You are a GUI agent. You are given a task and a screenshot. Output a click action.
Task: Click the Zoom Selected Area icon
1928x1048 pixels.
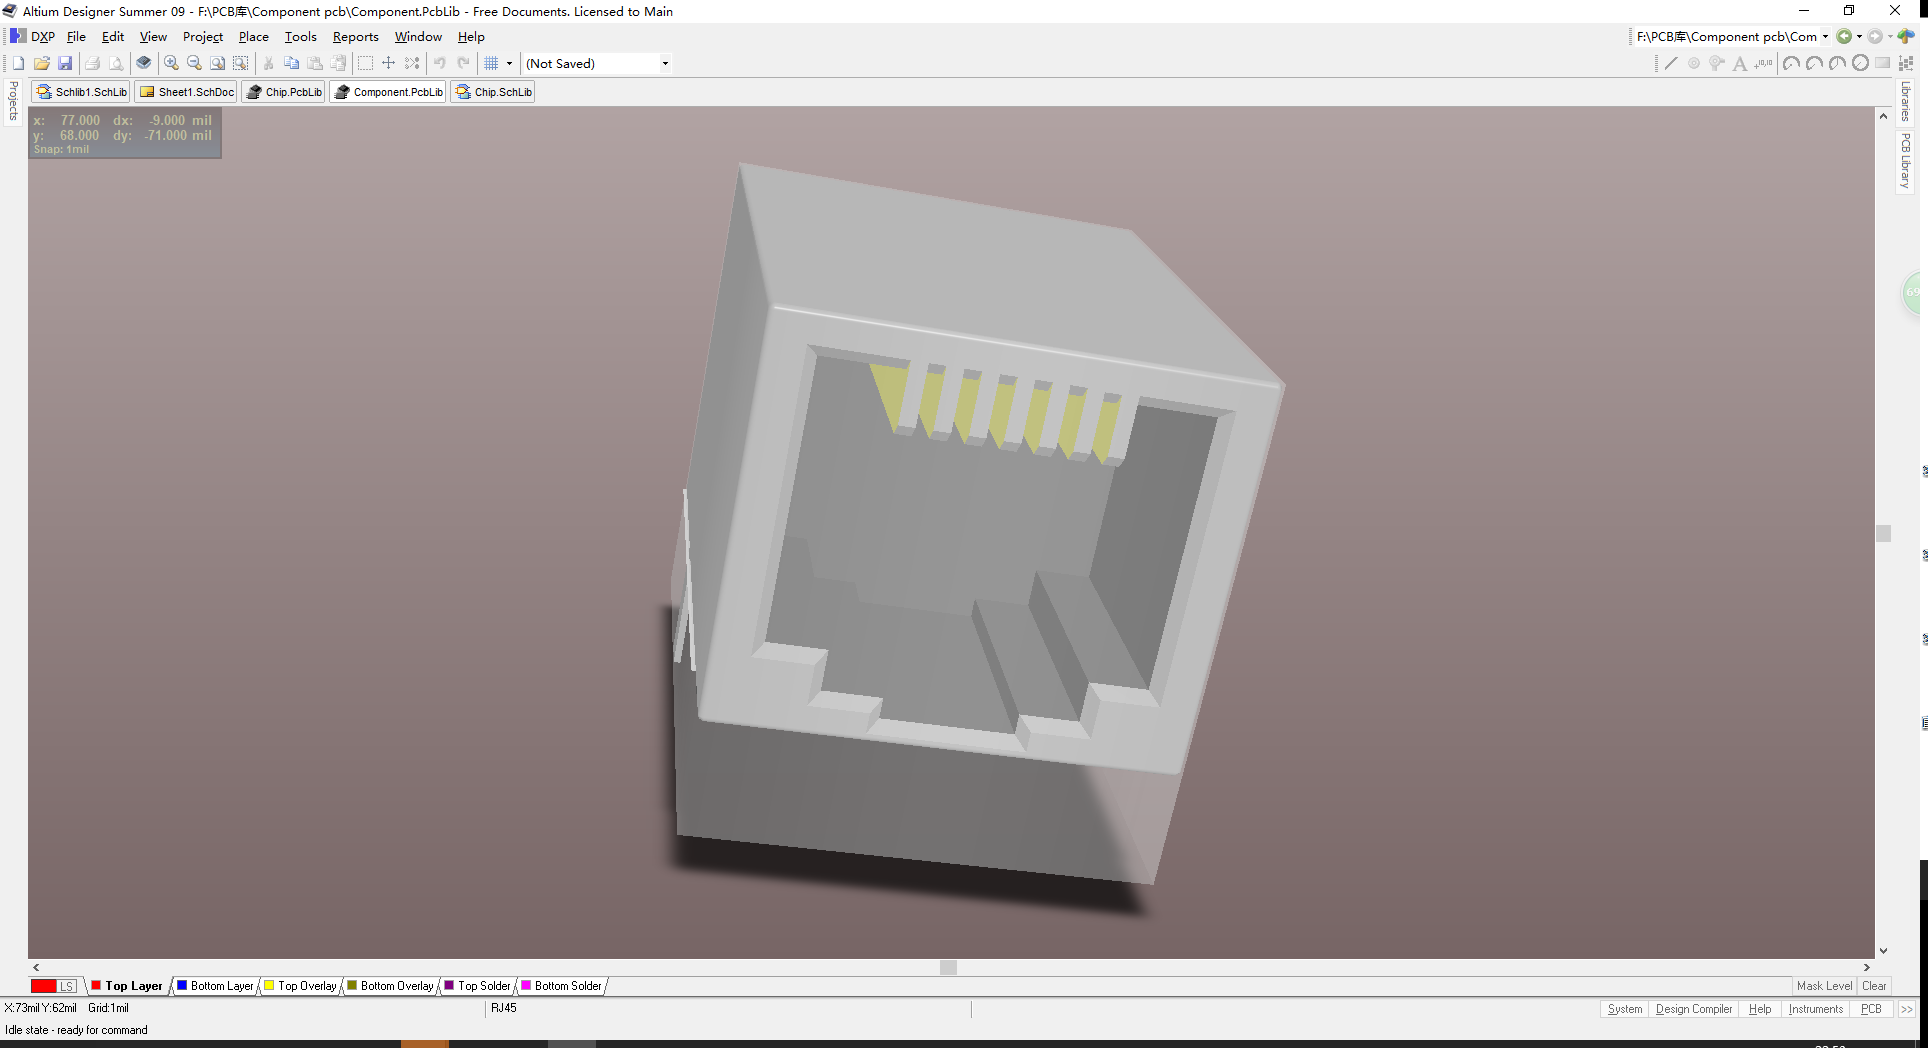241,63
